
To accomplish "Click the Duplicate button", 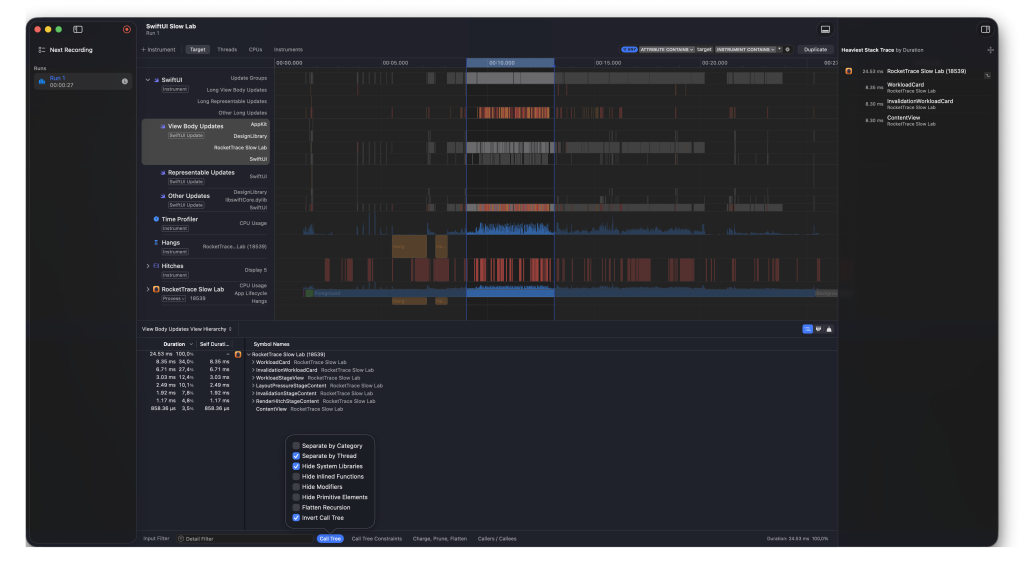I will pyautogui.click(x=815, y=50).
